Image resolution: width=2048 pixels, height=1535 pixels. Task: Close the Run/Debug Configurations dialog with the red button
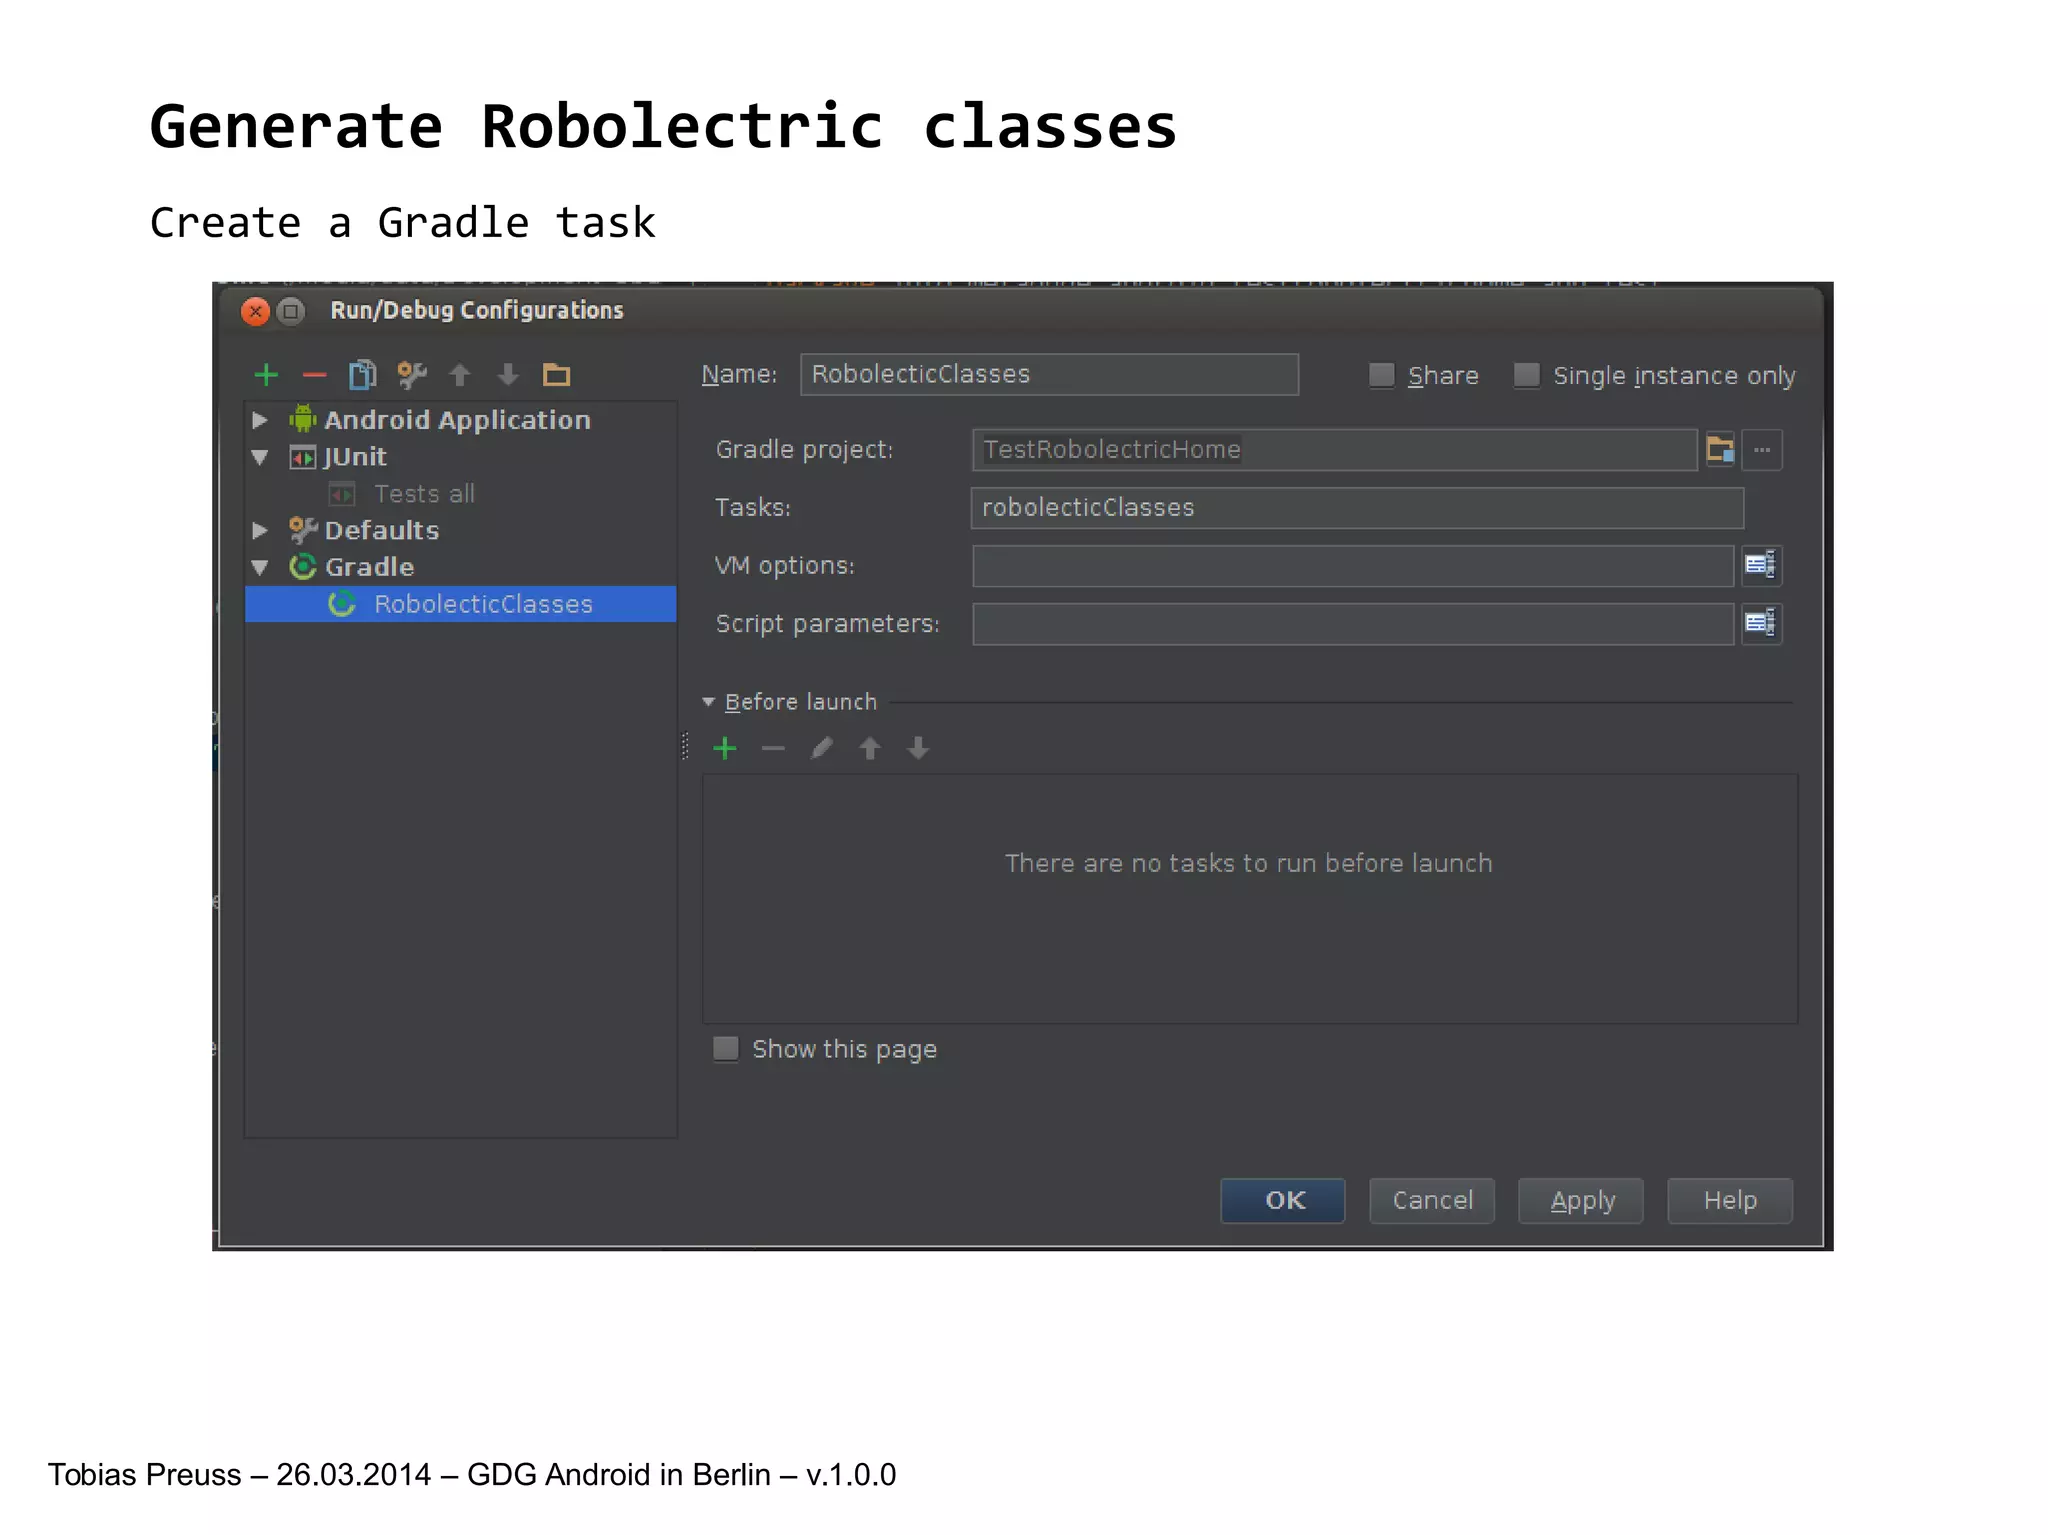tap(256, 311)
